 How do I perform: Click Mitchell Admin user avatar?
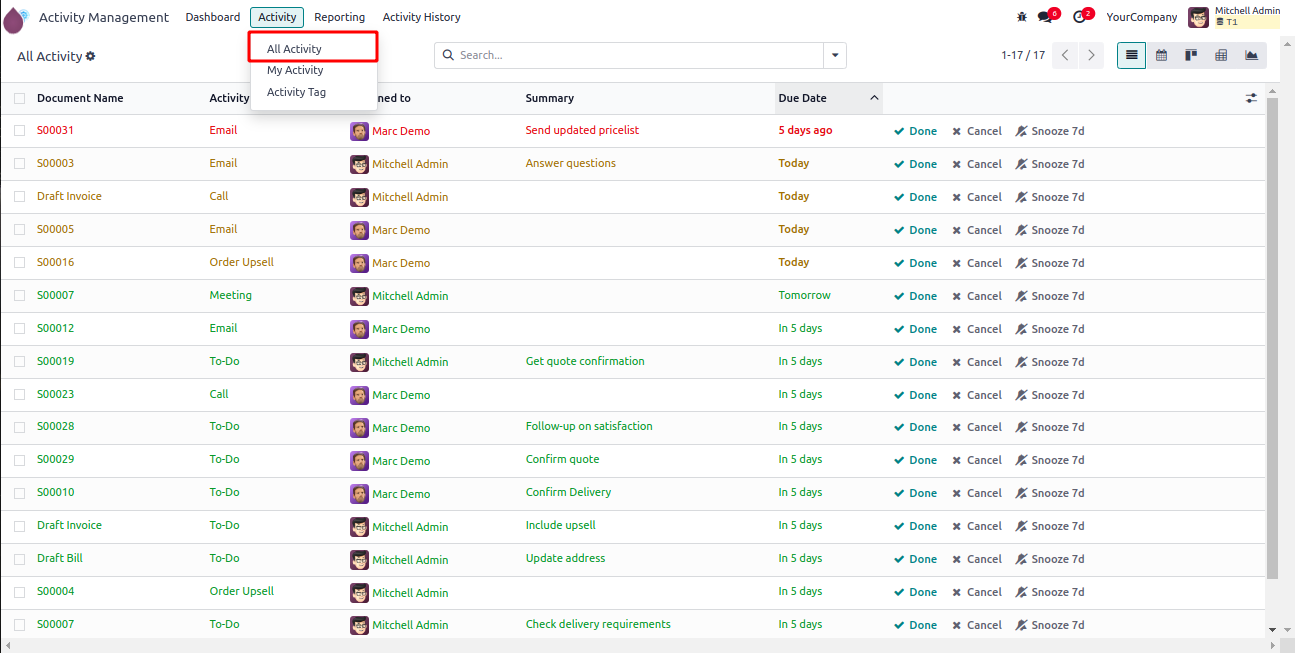tap(1198, 17)
